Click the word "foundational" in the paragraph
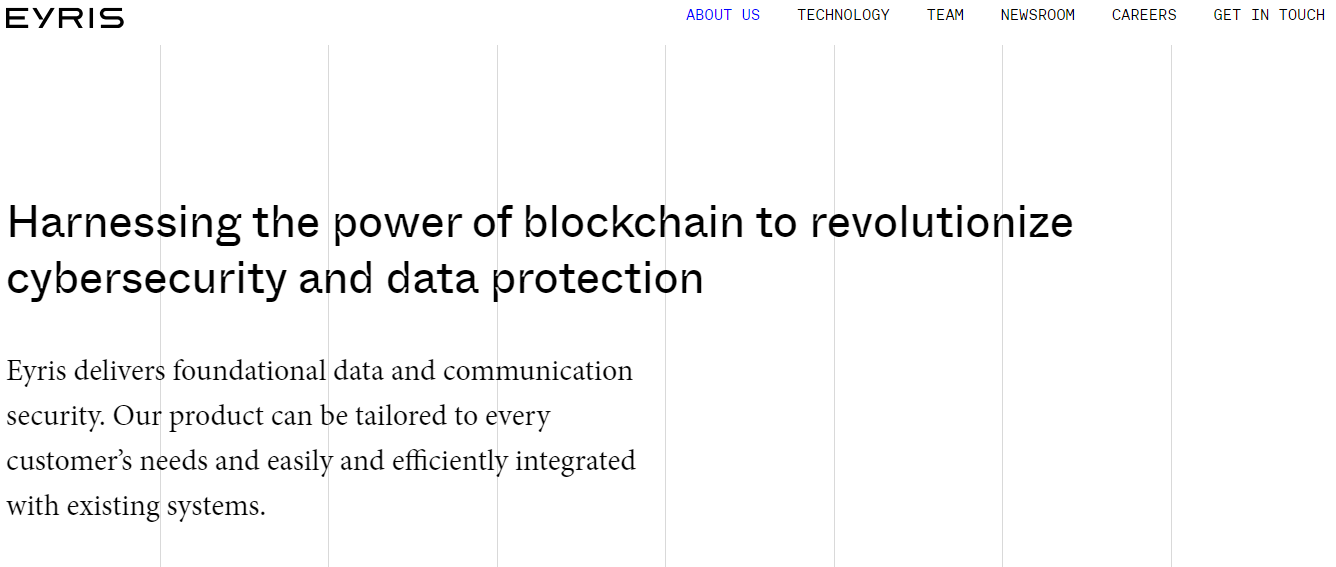 click(x=249, y=371)
